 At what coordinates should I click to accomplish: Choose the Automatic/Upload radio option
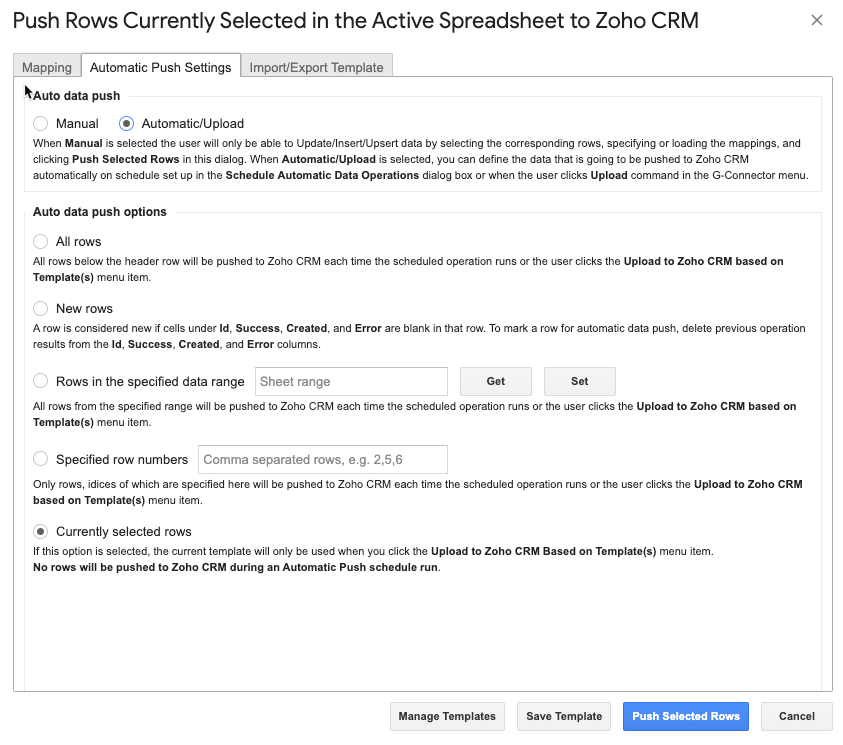pos(126,124)
